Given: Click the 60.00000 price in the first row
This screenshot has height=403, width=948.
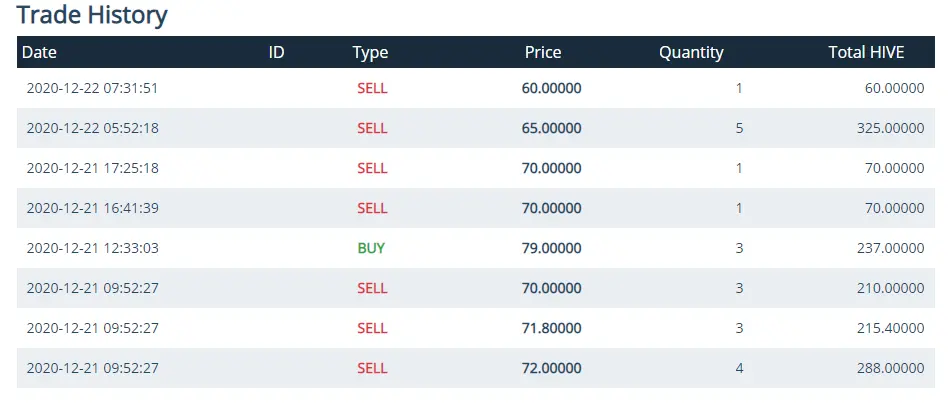Looking at the screenshot, I should [x=551, y=88].
